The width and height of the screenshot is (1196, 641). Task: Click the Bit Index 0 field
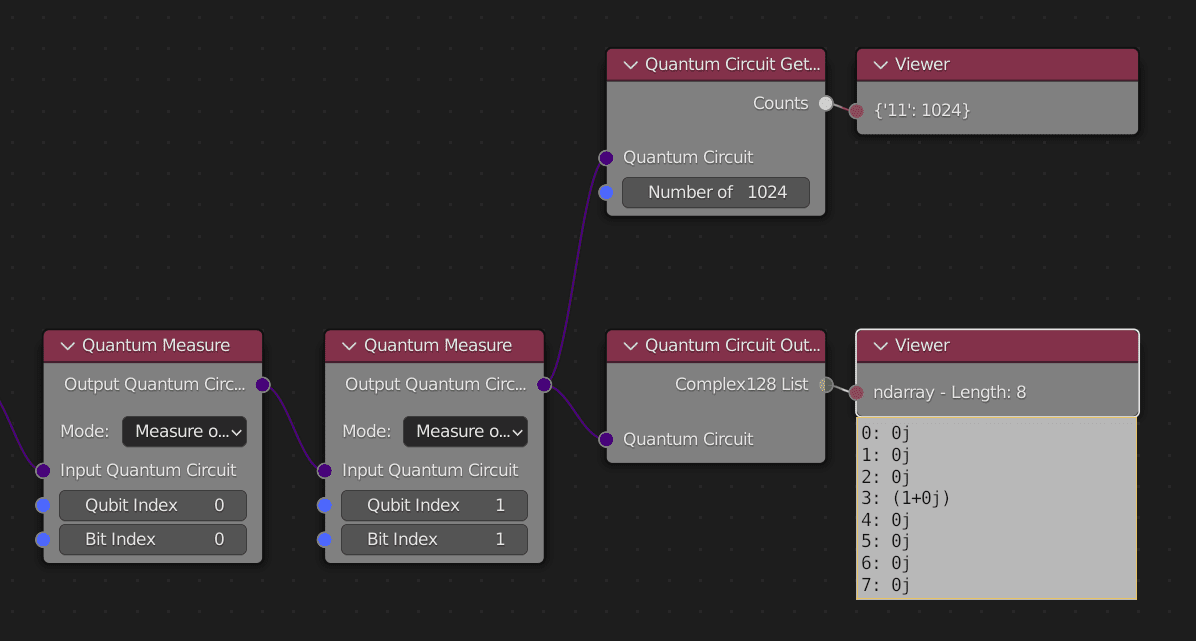coord(153,540)
